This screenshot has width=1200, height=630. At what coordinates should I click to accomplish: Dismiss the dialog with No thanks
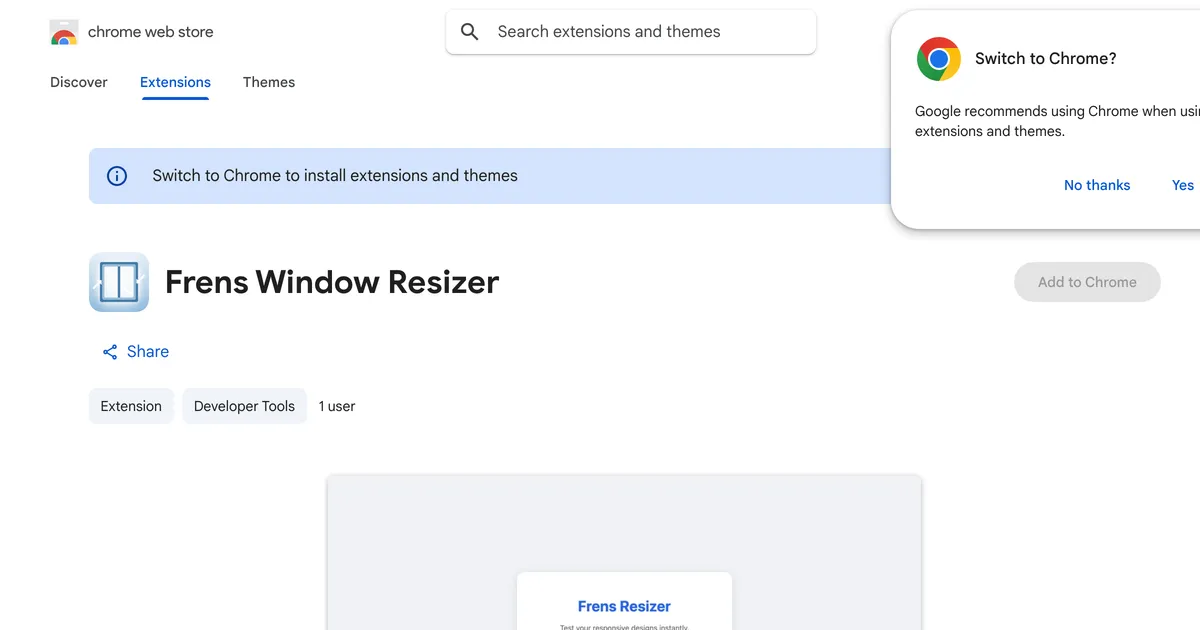[x=1096, y=185]
